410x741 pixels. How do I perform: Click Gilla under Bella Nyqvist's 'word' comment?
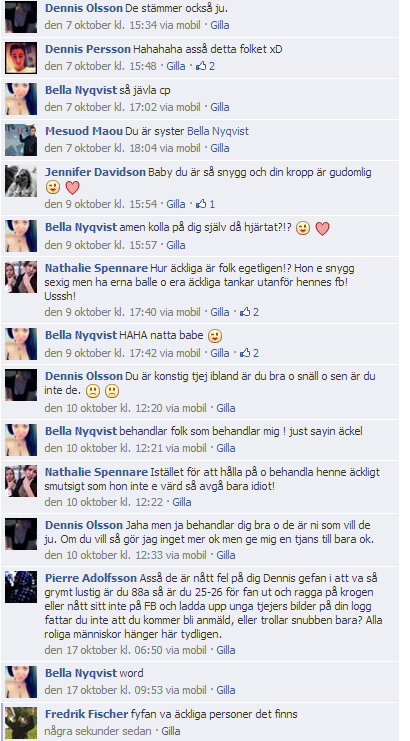[226, 690]
